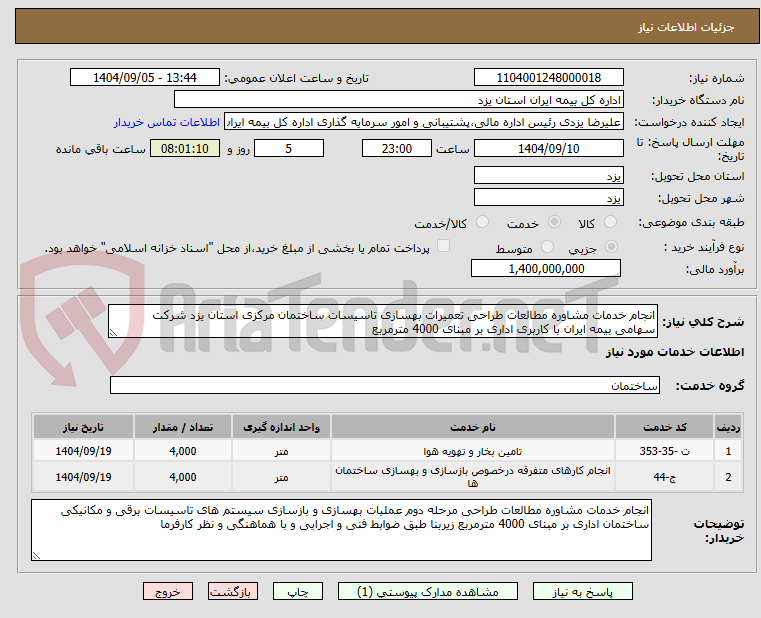Click the جزئیات اطلاعات نیاز page title
The width and height of the screenshot is (761, 618).
point(686,27)
